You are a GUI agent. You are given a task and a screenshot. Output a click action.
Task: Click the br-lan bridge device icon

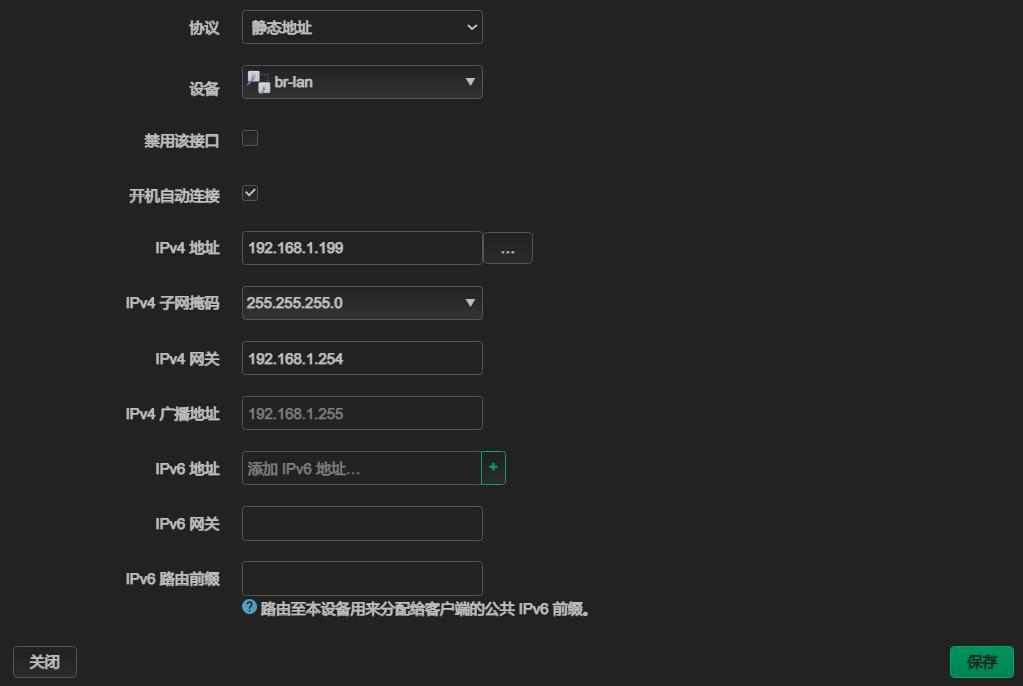point(259,82)
